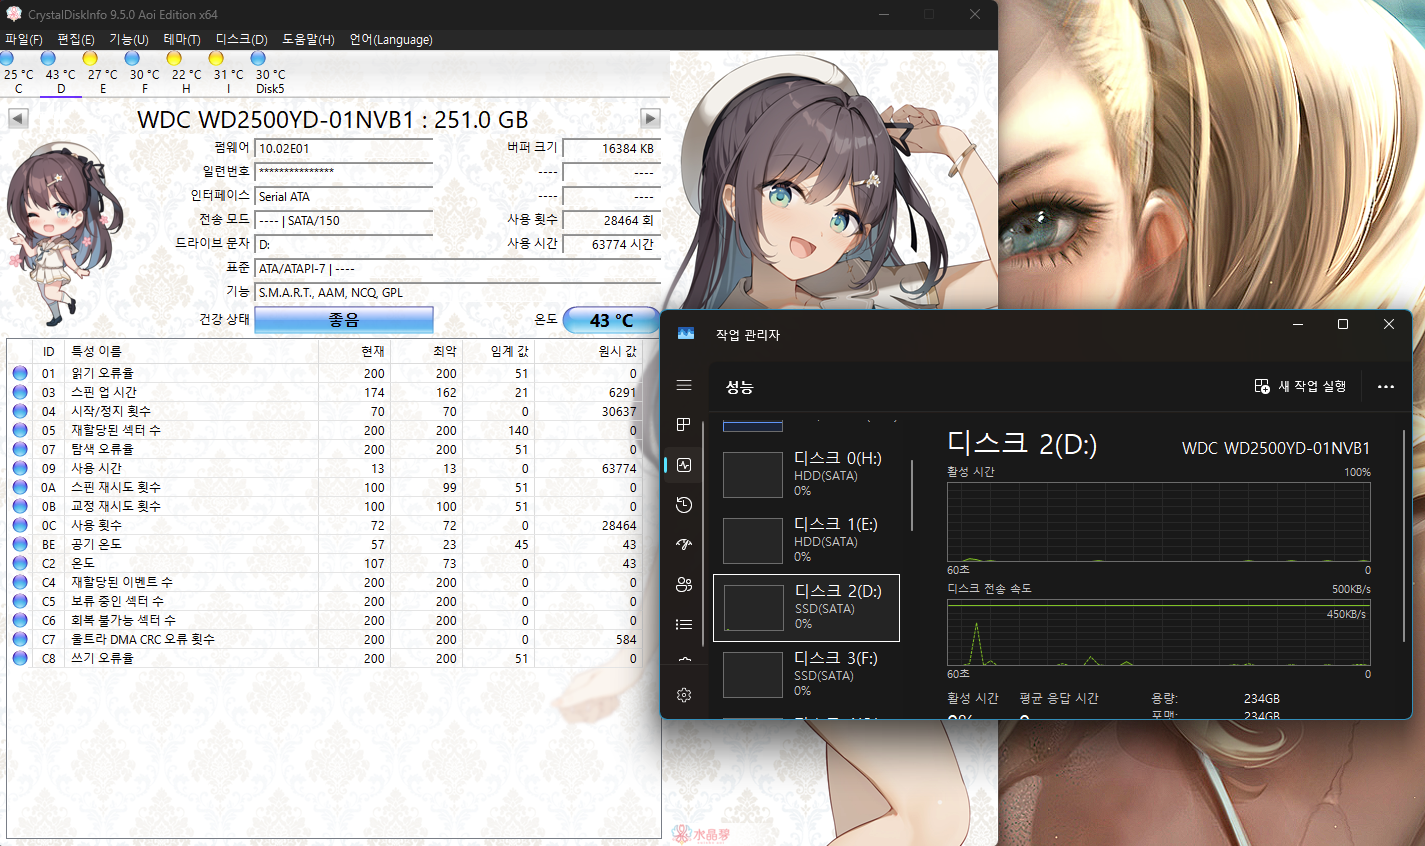Open Details list icon in Task Manager
1425x846 pixels.
tap(684, 625)
